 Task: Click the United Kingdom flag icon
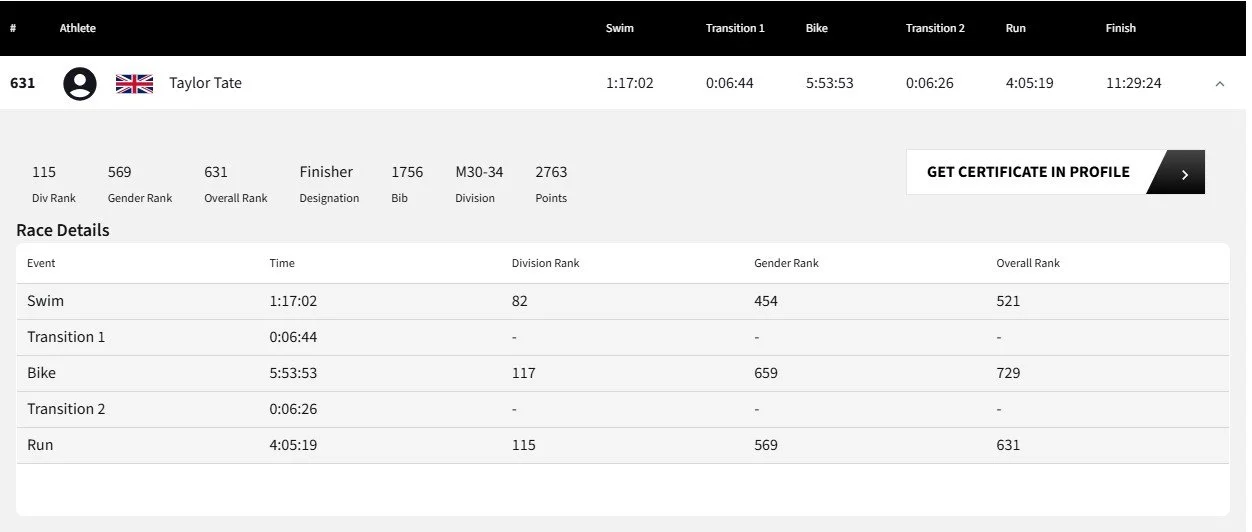(x=134, y=83)
